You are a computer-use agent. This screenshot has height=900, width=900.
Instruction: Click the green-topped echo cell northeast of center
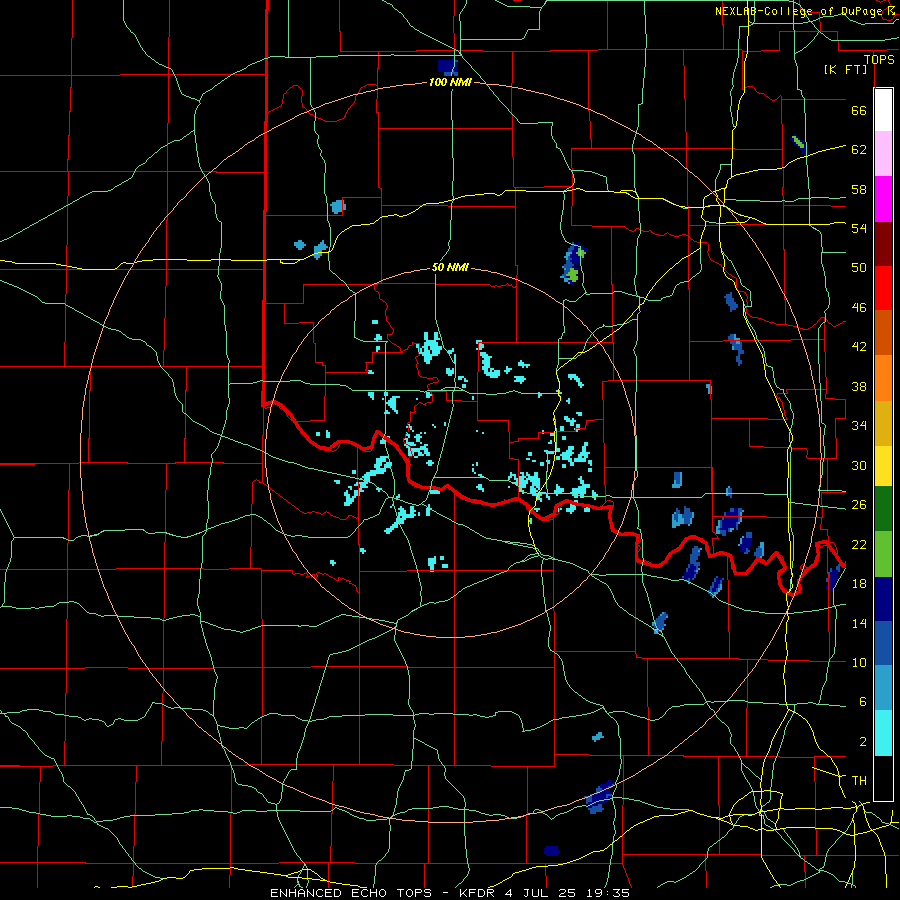(573, 263)
